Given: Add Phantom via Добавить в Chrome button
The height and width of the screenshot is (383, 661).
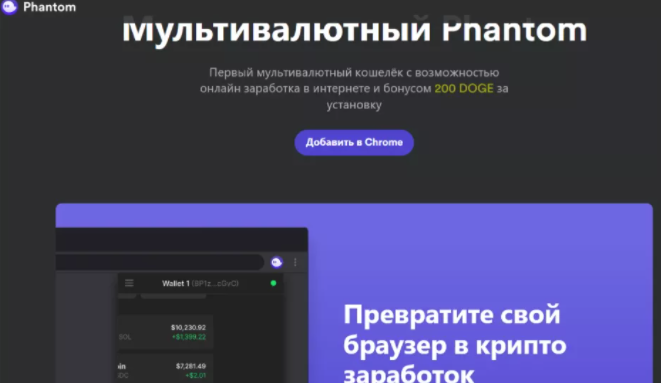Looking at the screenshot, I should (354, 142).
